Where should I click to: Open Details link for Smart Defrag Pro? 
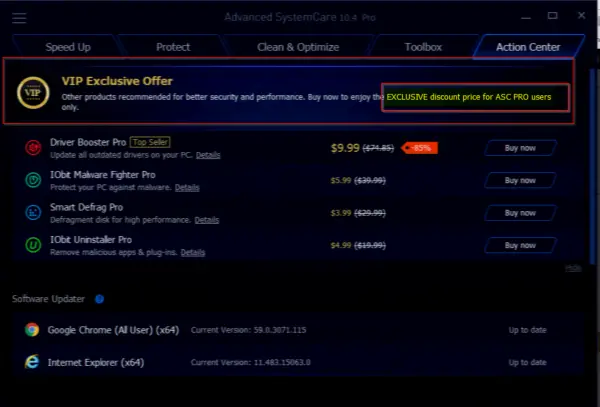(x=207, y=220)
